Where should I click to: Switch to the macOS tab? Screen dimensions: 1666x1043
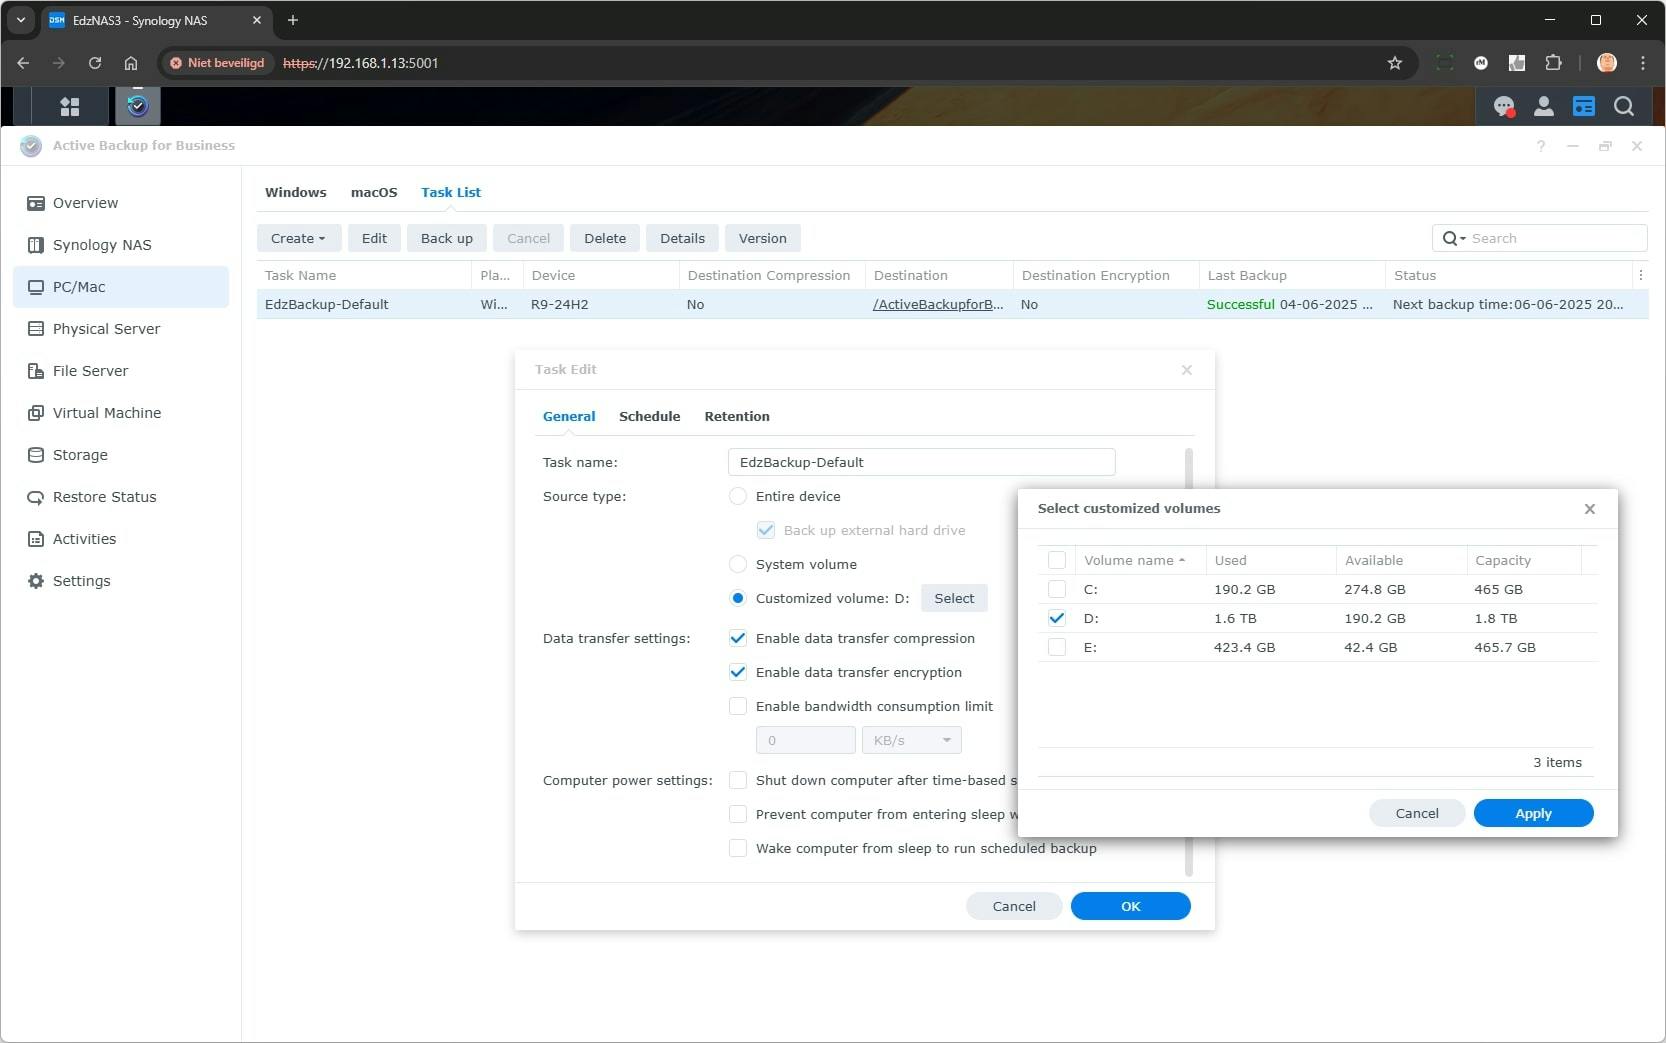point(374,192)
